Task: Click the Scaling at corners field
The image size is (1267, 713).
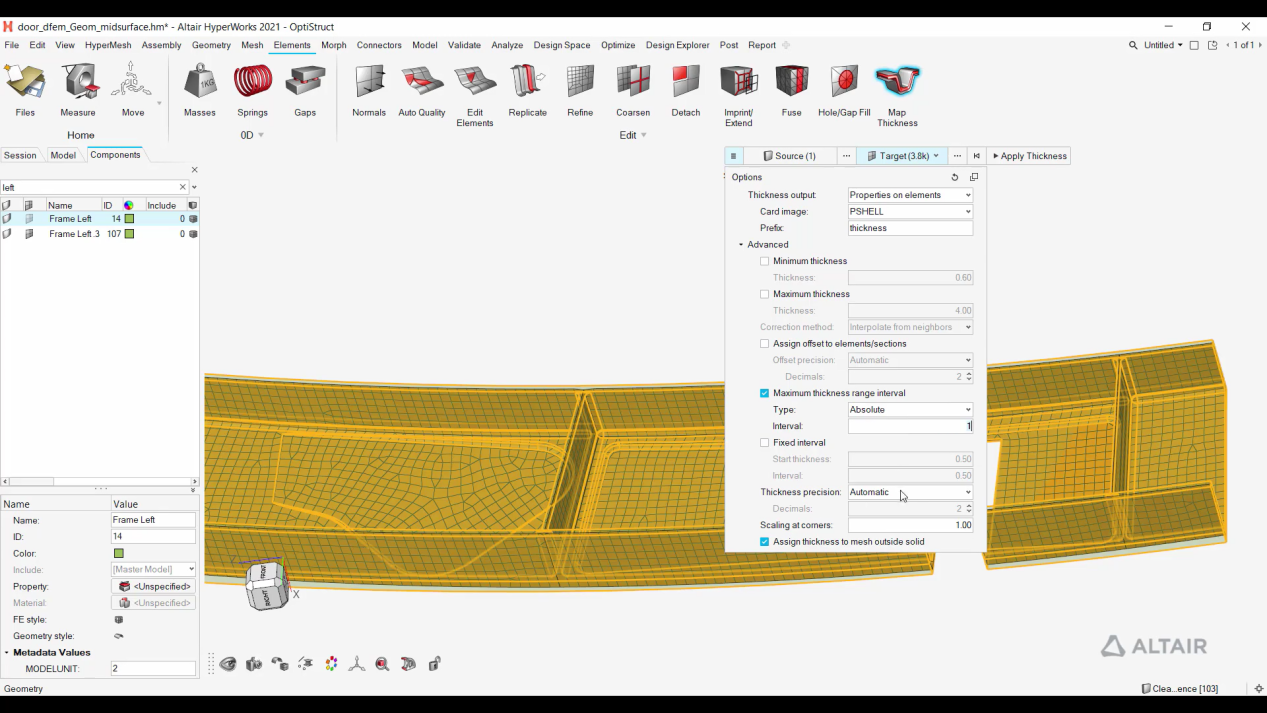Action: coord(910,525)
